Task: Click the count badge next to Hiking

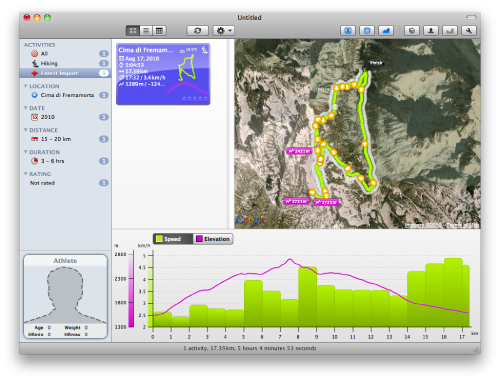Action: click(x=104, y=63)
